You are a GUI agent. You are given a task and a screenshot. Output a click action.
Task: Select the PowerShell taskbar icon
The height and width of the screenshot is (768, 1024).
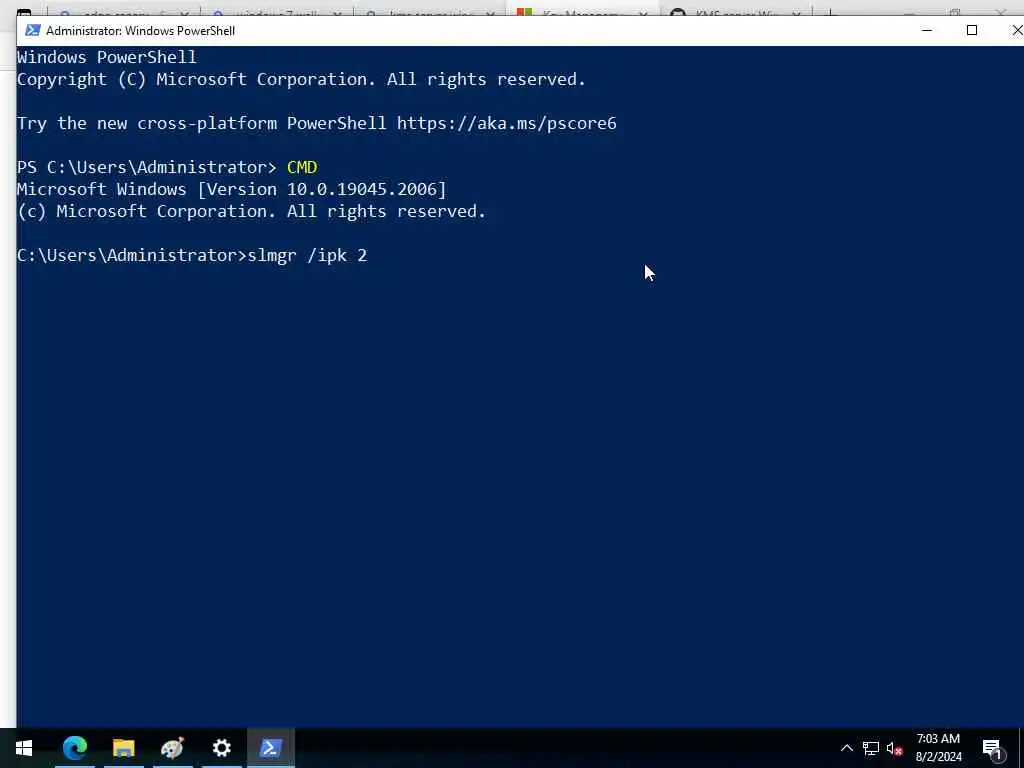[x=270, y=748]
